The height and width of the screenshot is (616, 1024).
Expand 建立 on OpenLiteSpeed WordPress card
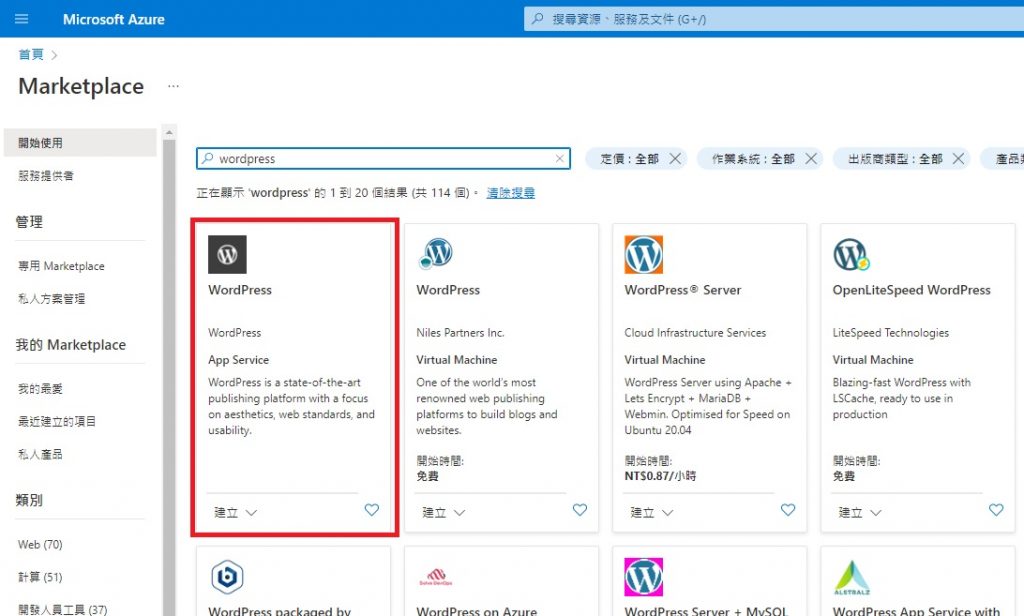tap(860, 513)
